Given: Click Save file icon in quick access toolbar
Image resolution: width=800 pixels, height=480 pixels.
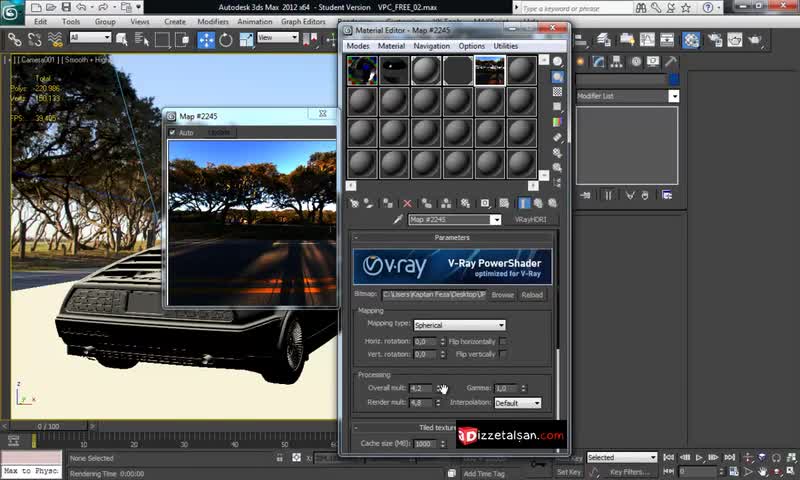Looking at the screenshot, I should pos(66,6).
